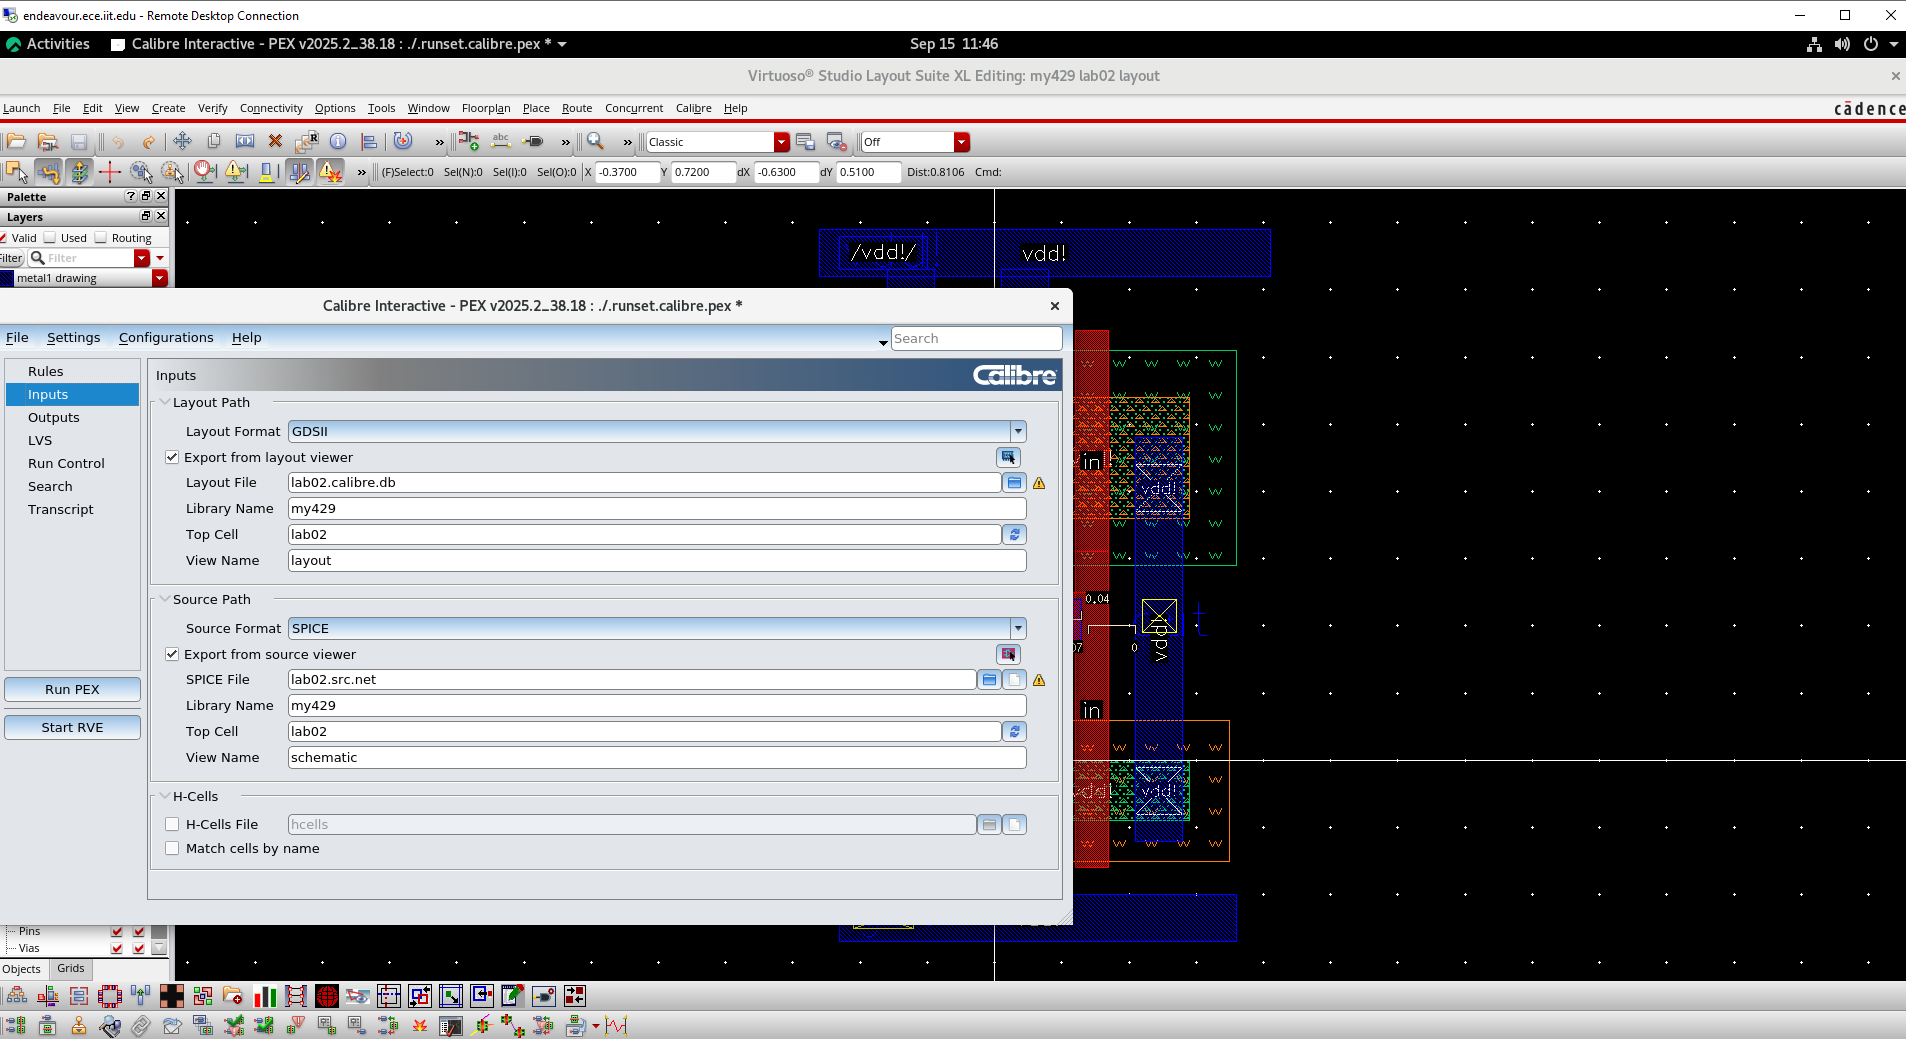Viewport: 1906px width, 1039px height.
Task: Browse for the Layout File in Calibre
Action: 1014,483
